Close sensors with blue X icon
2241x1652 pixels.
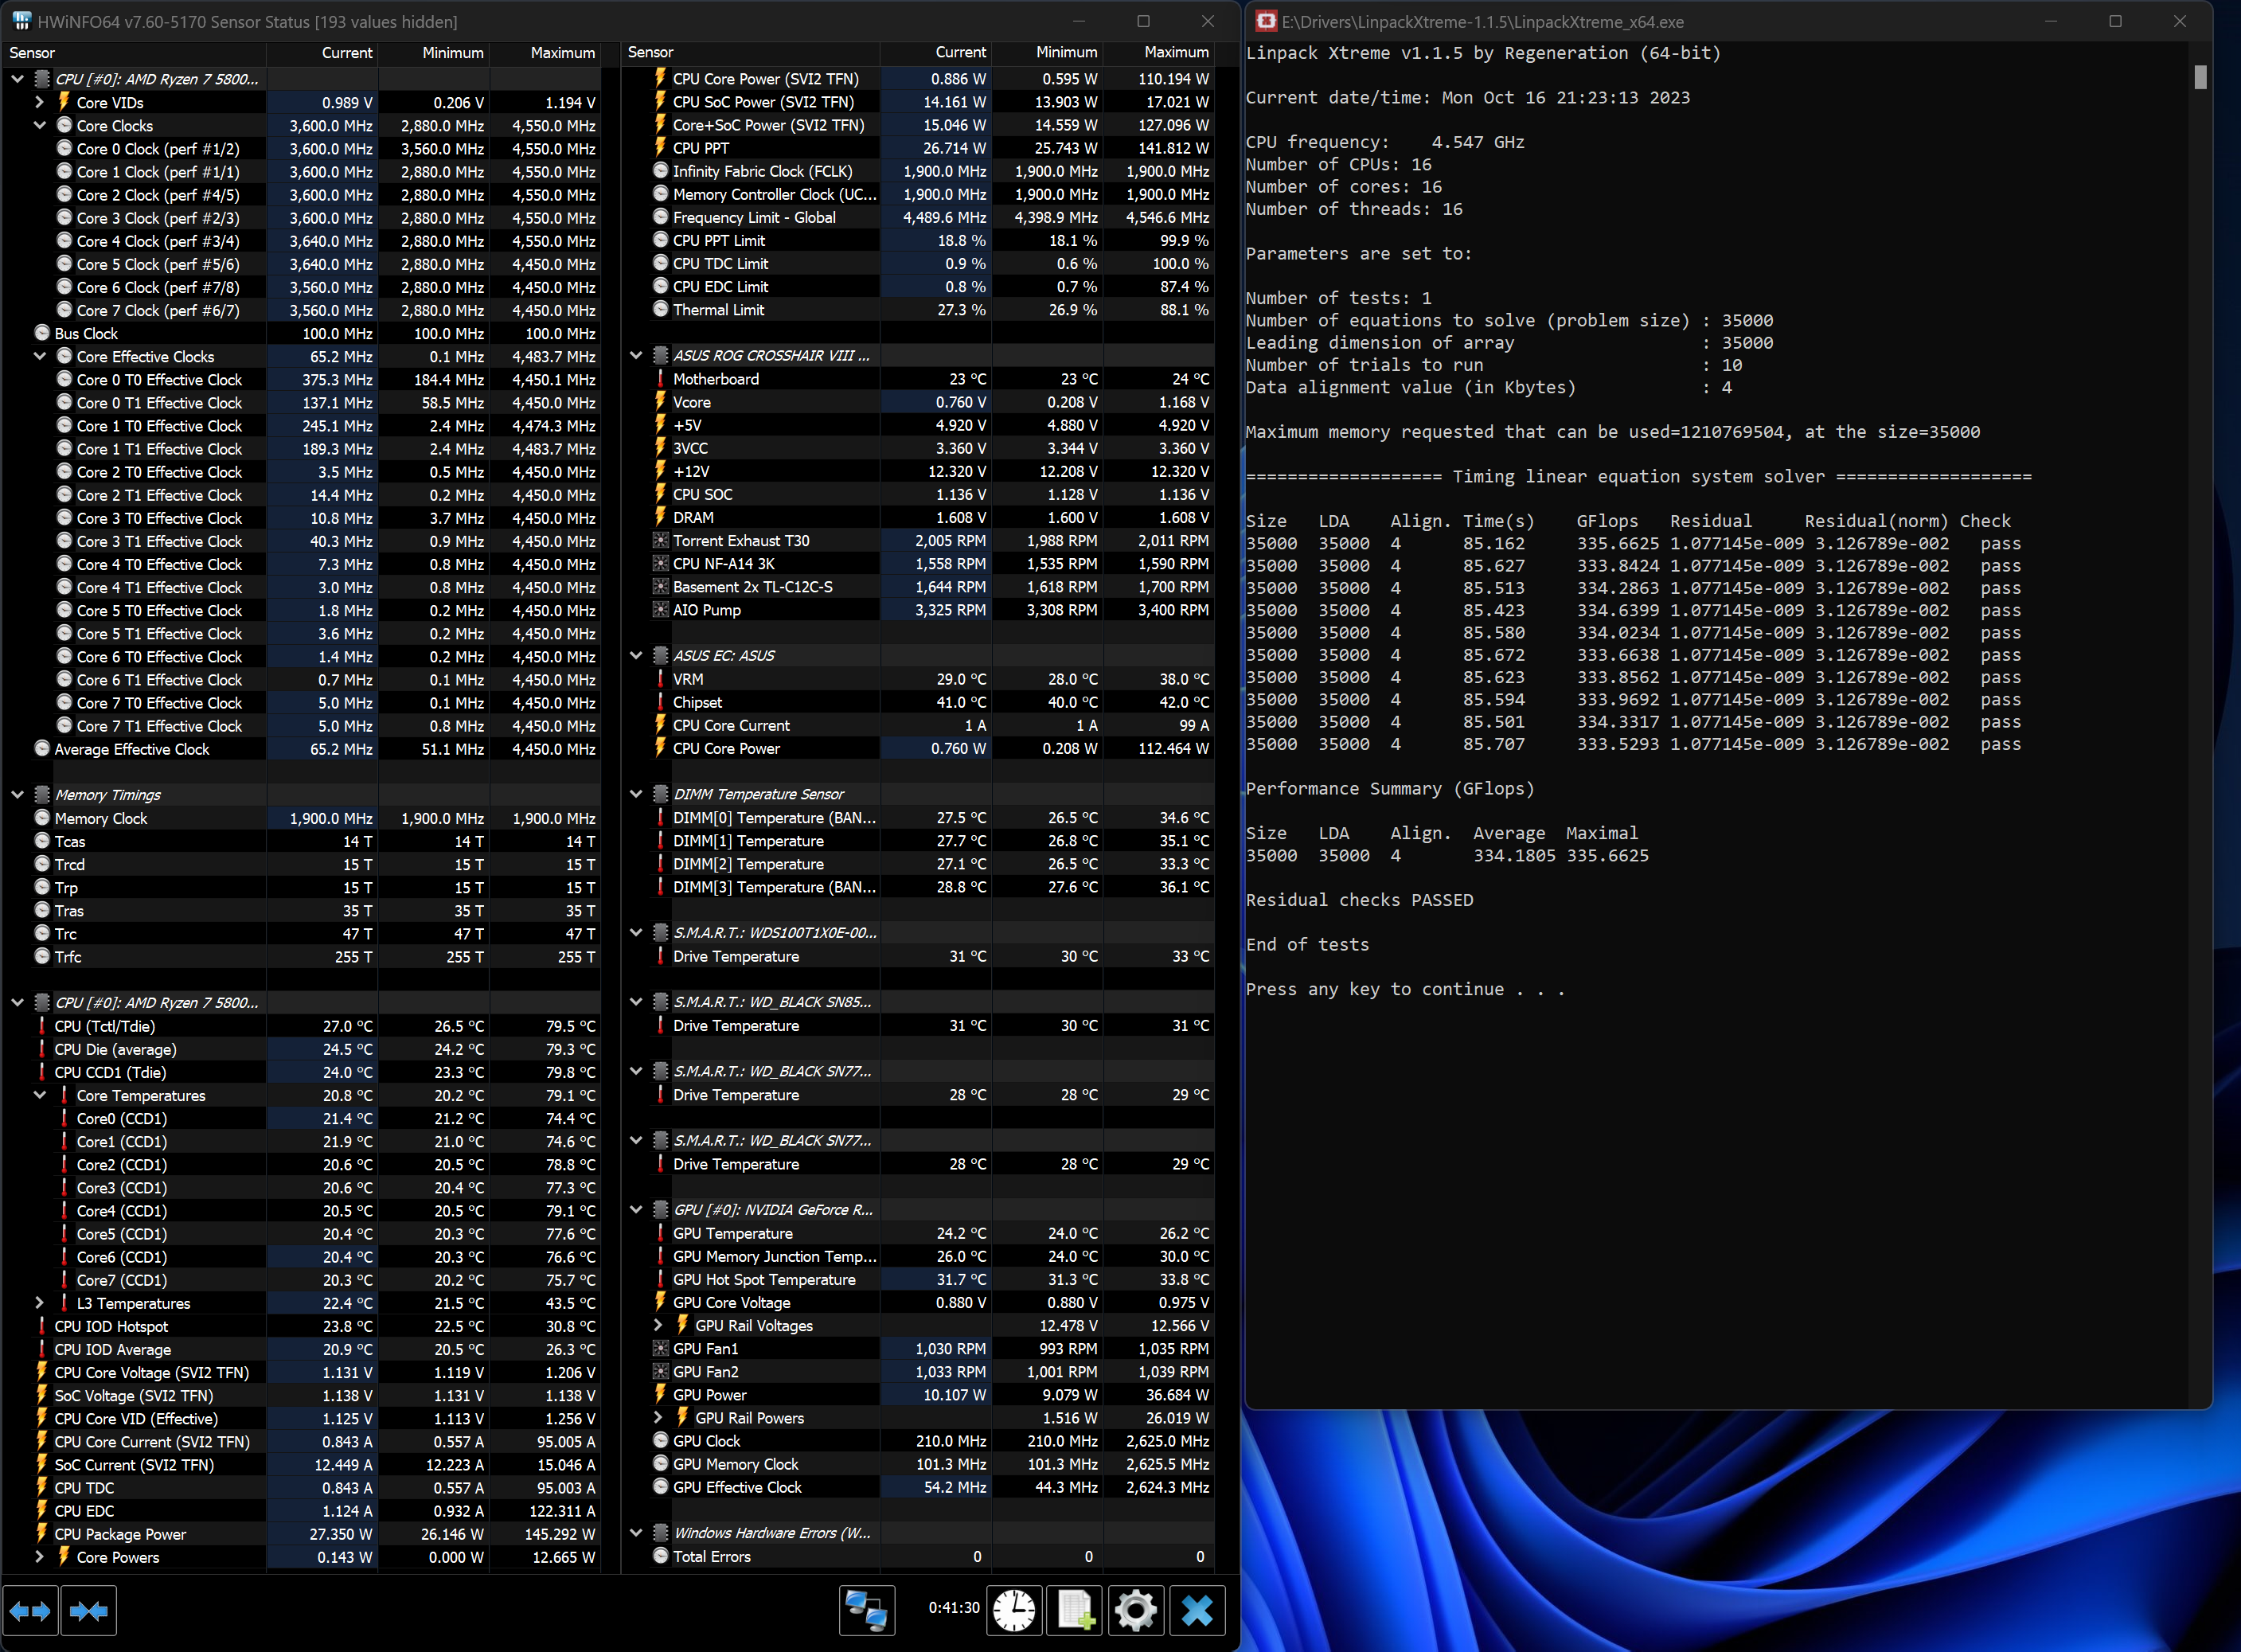(x=1197, y=1610)
